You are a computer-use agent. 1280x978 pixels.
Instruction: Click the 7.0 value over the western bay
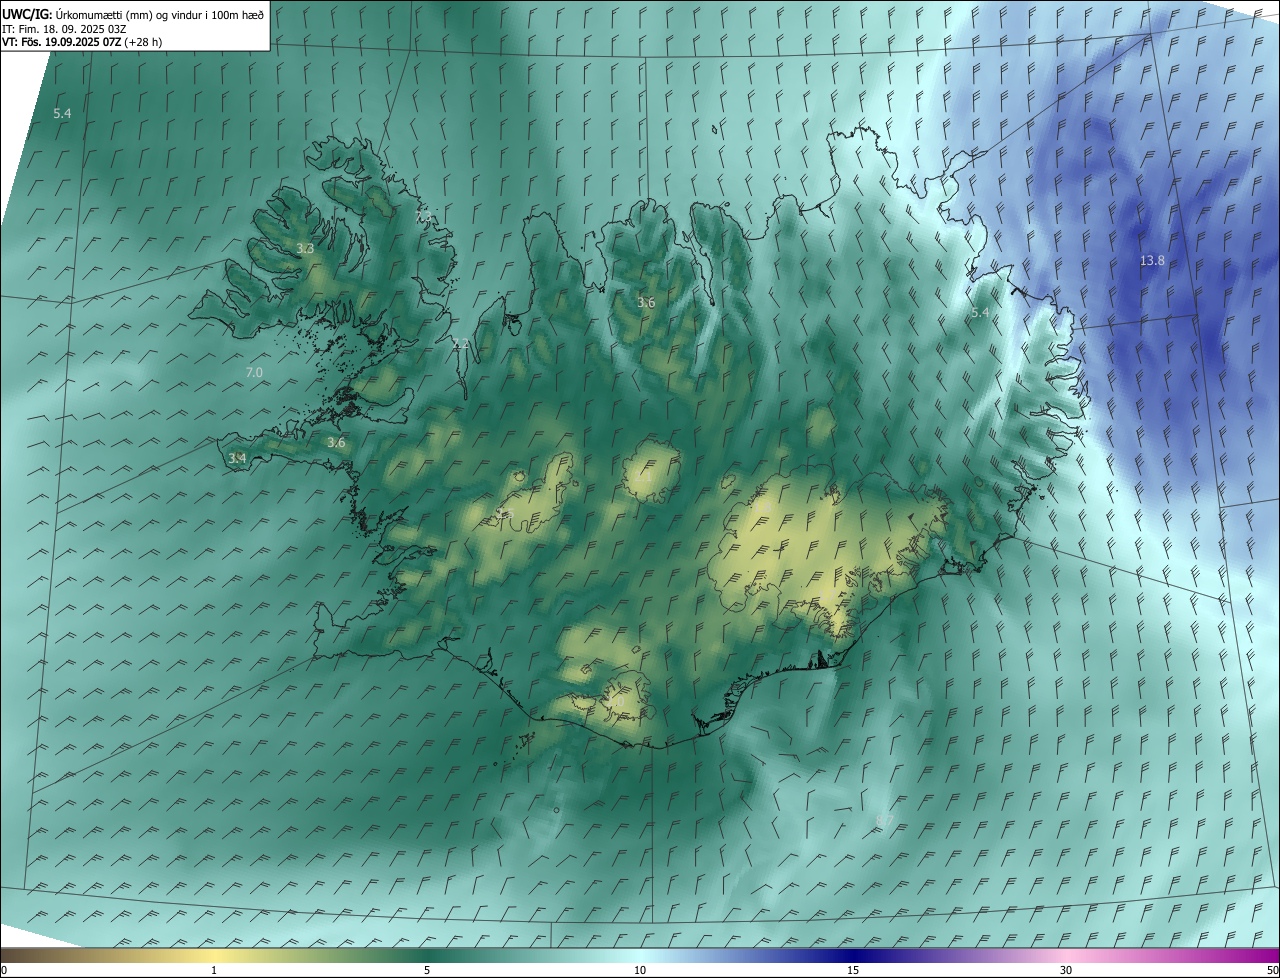254,373
